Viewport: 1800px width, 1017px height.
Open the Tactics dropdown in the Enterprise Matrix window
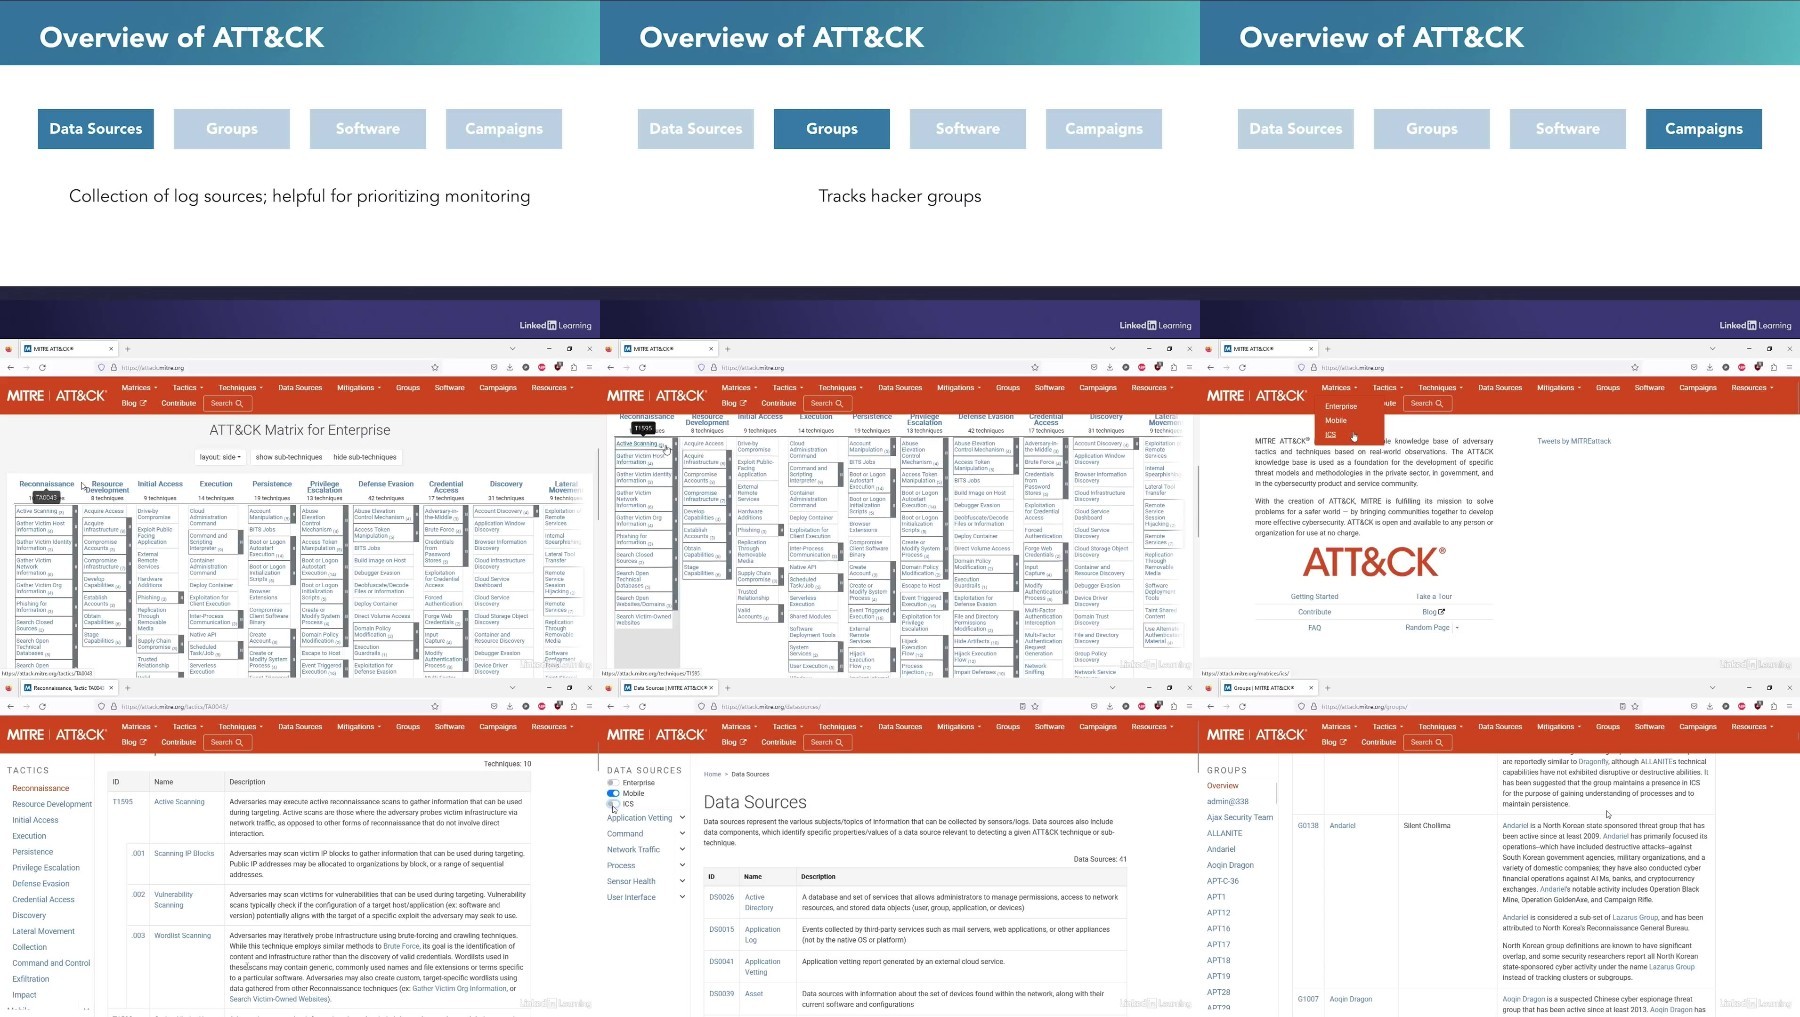(x=187, y=388)
